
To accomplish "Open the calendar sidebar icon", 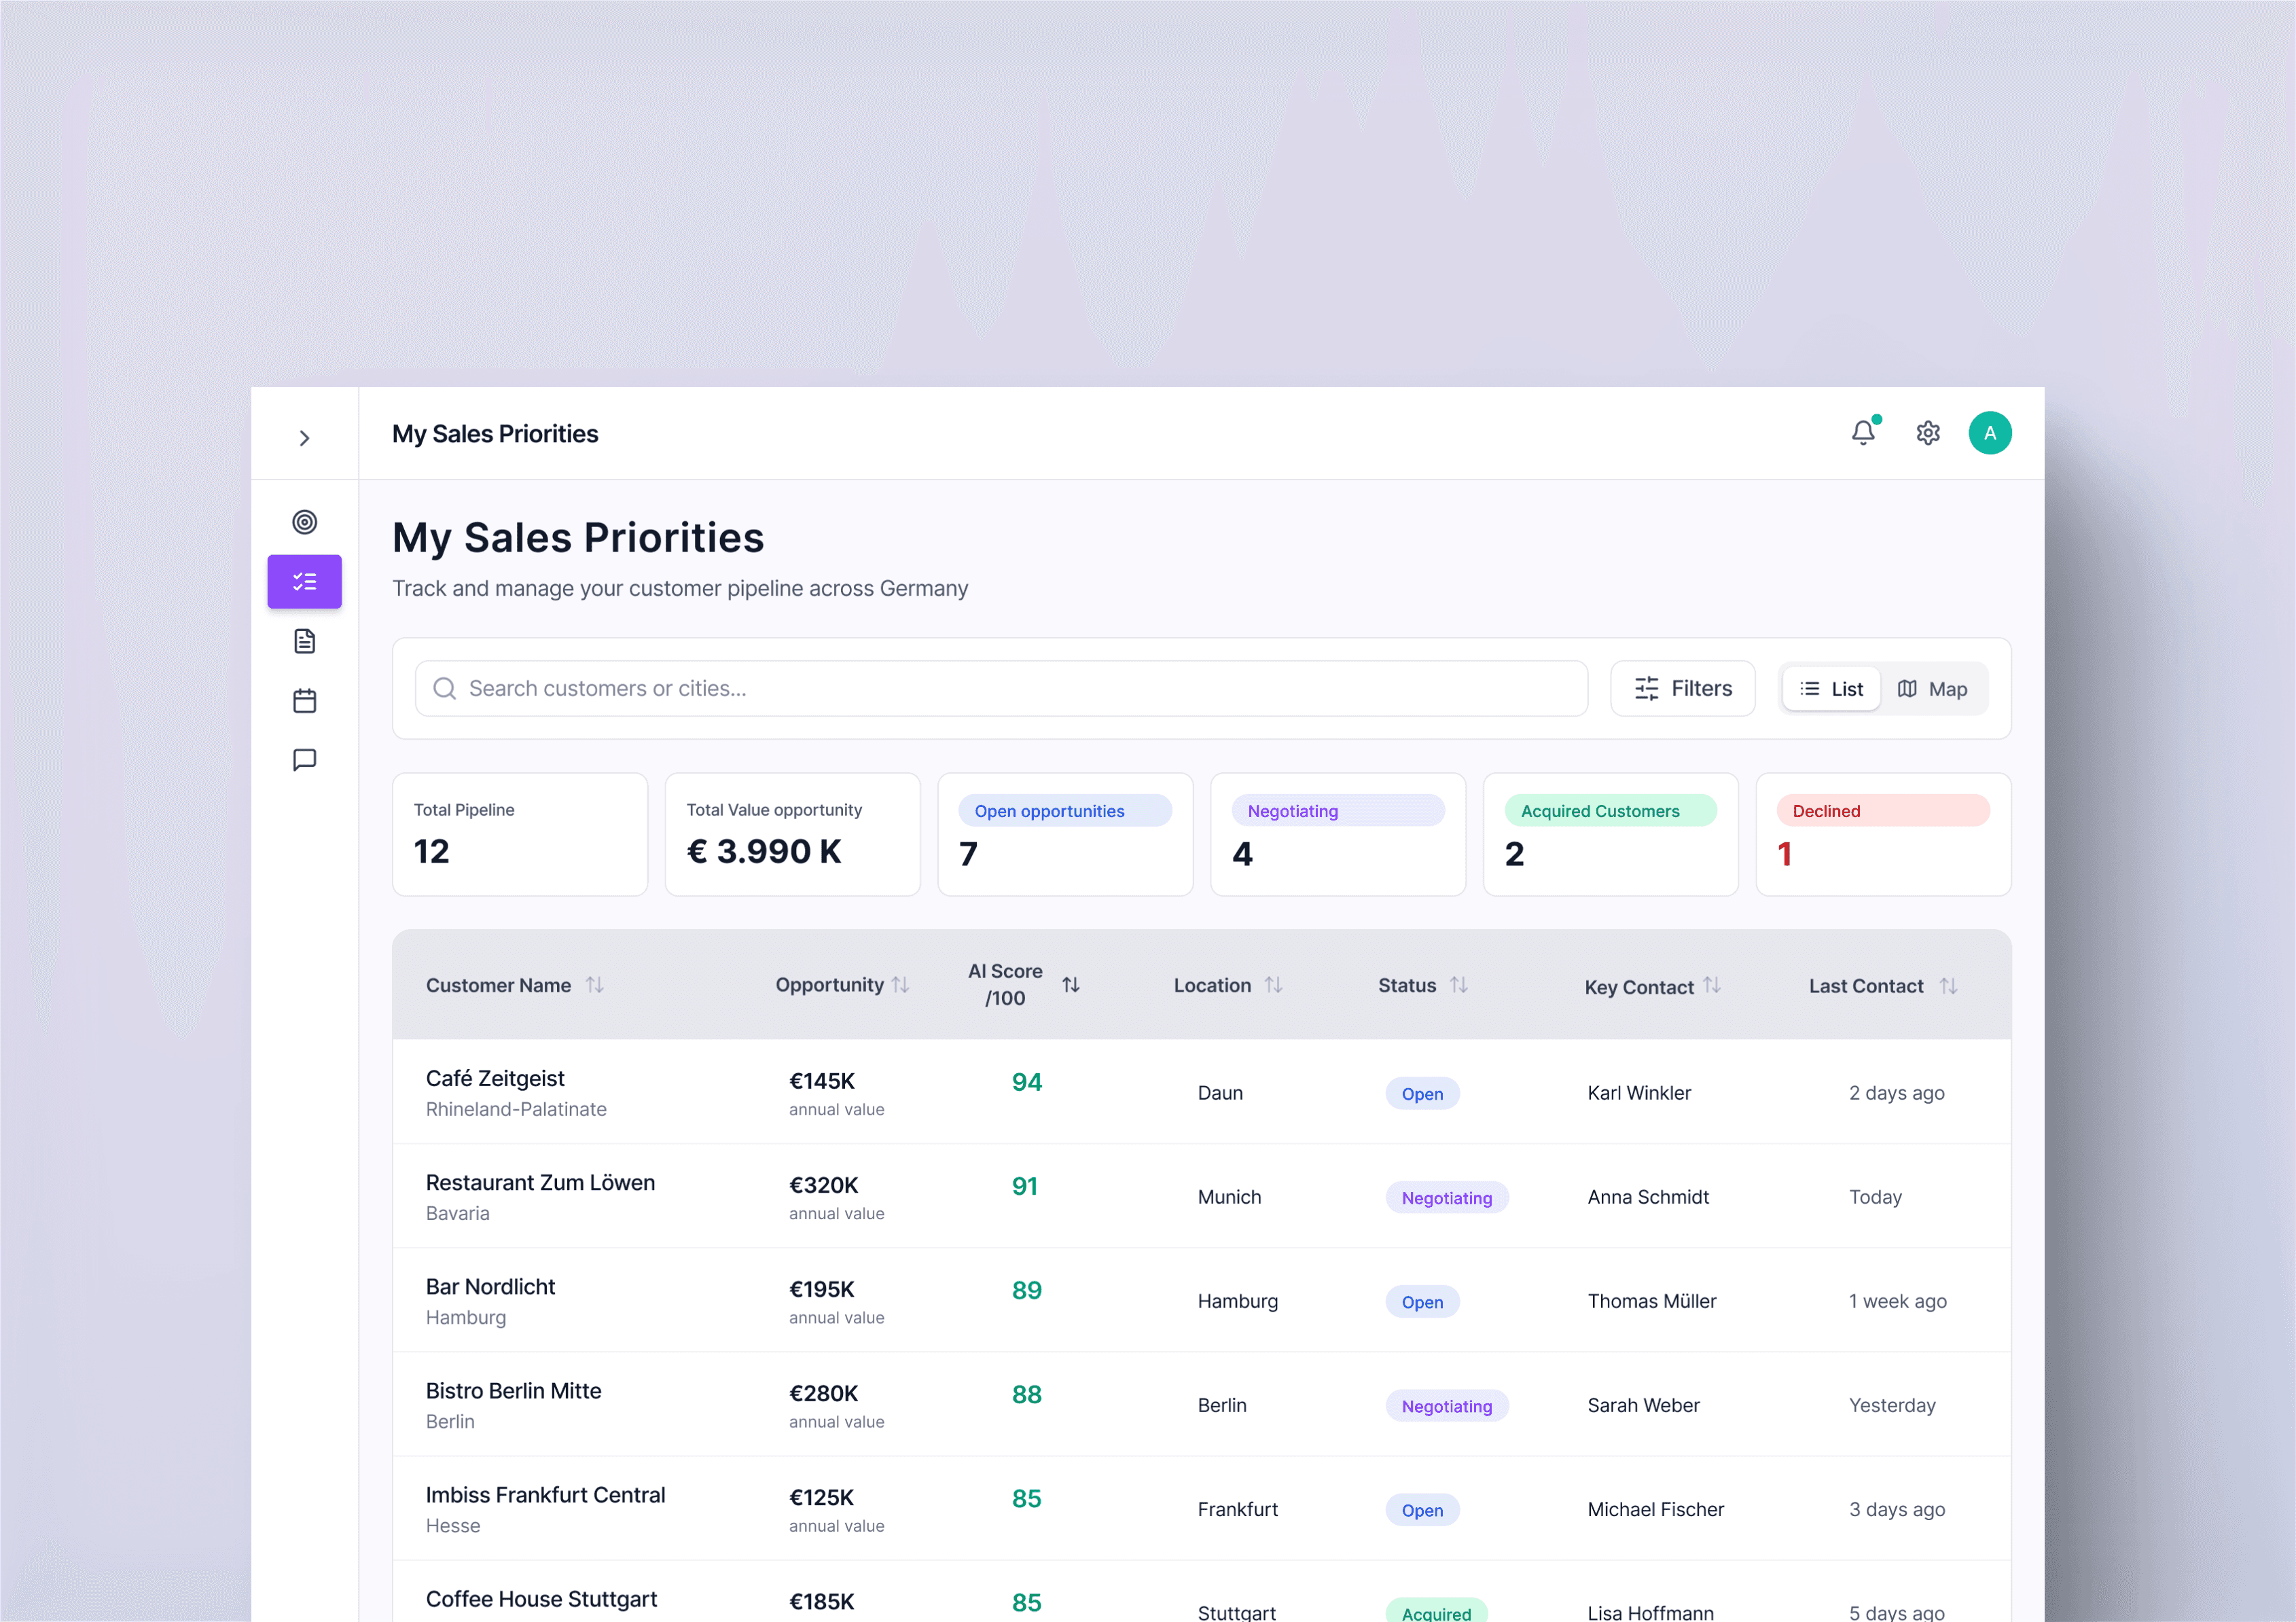I will point(304,700).
